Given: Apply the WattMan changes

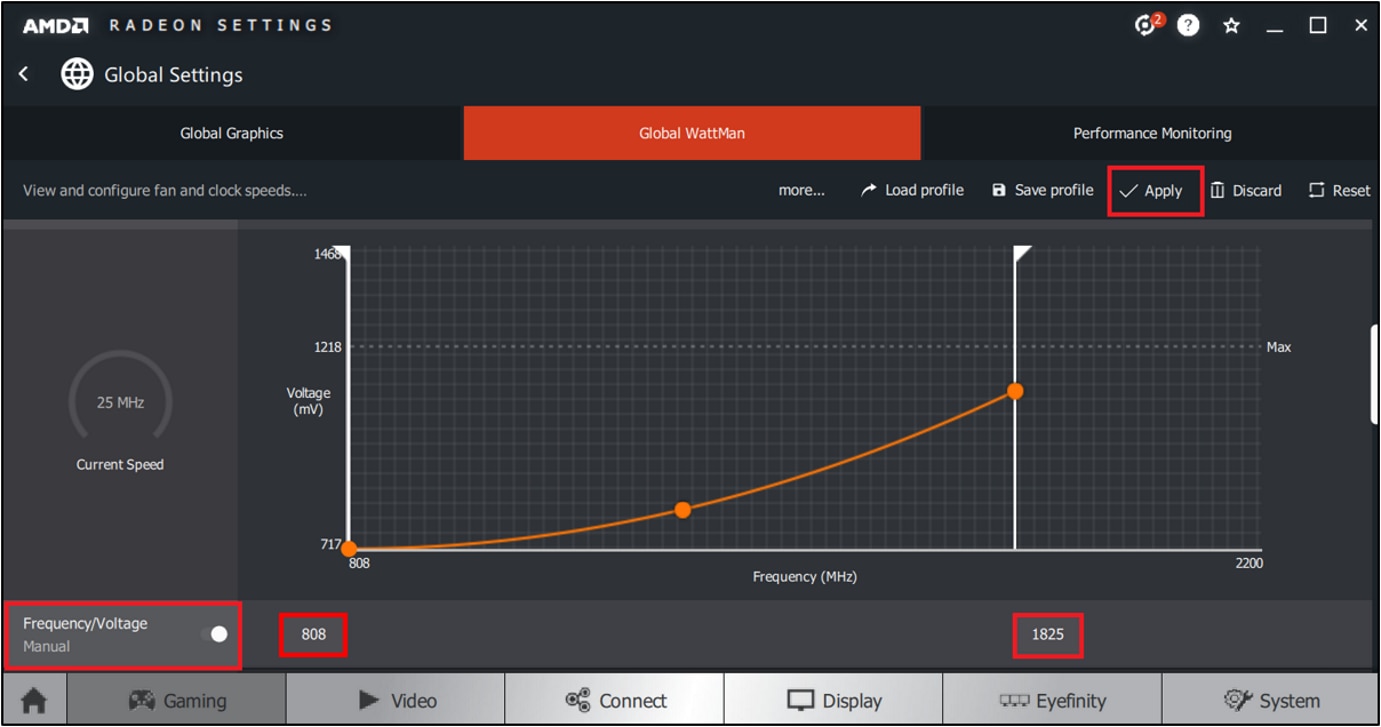Looking at the screenshot, I should [x=1153, y=191].
